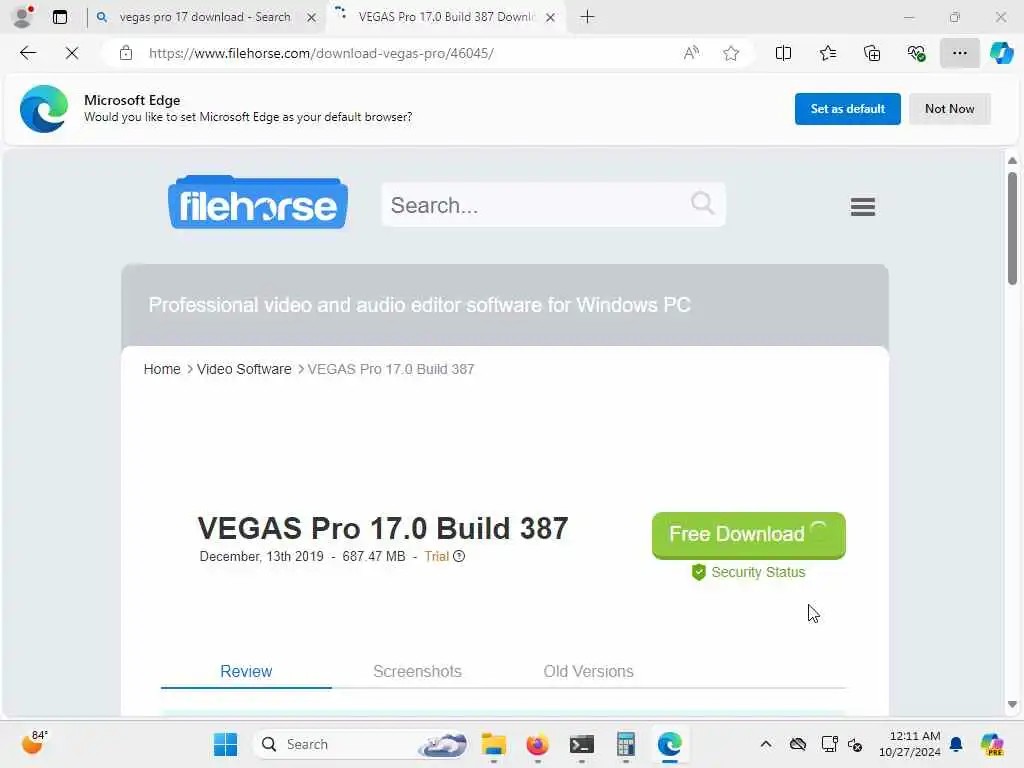Viewport: 1024px width, 768px height.
Task: Click the Free Download button
Action: 748,535
